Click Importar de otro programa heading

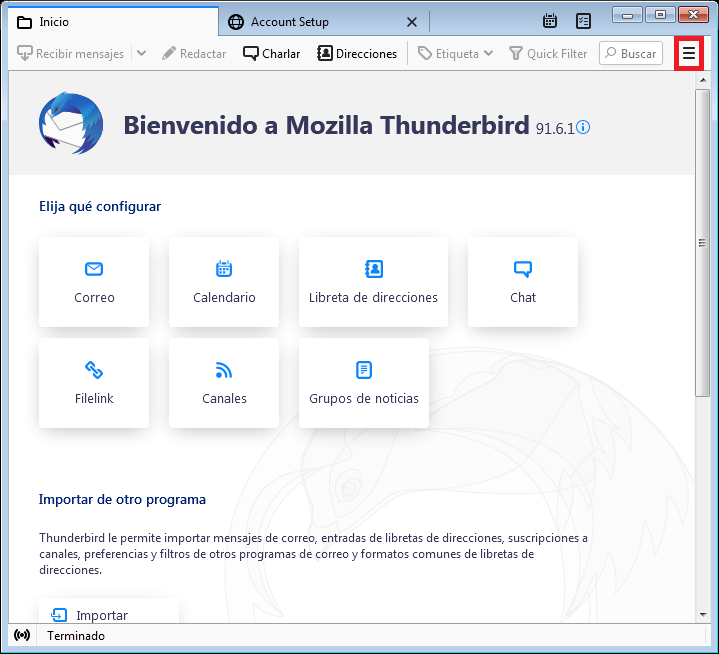click(x=122, y=499)
